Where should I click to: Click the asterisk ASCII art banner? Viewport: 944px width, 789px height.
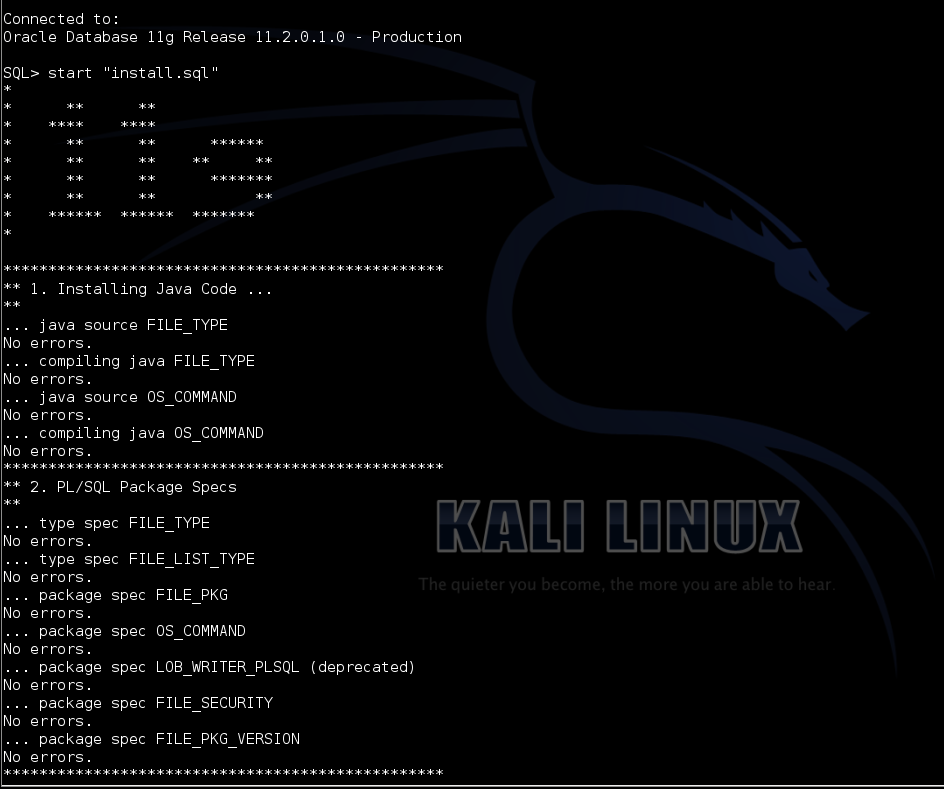point(140,162)
